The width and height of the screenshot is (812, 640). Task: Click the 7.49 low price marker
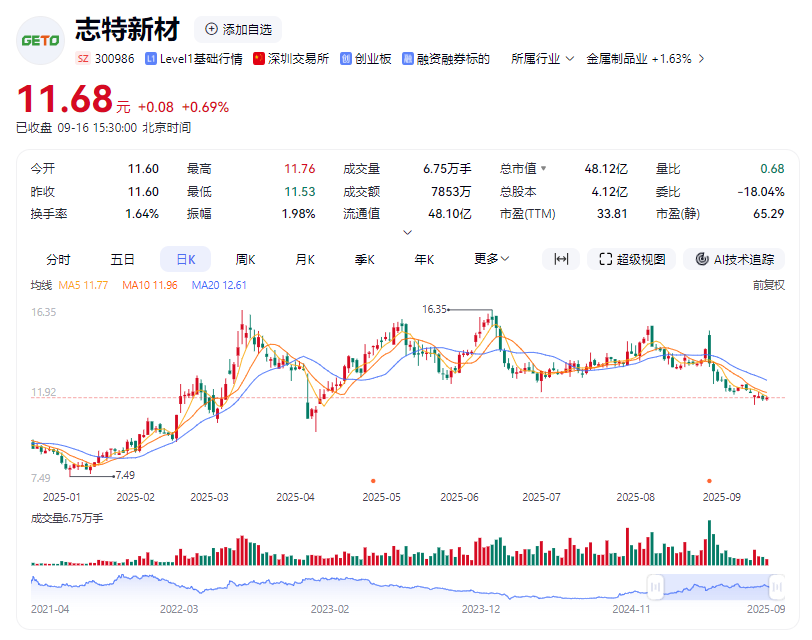pyautogui.click(x=125, y=475)
